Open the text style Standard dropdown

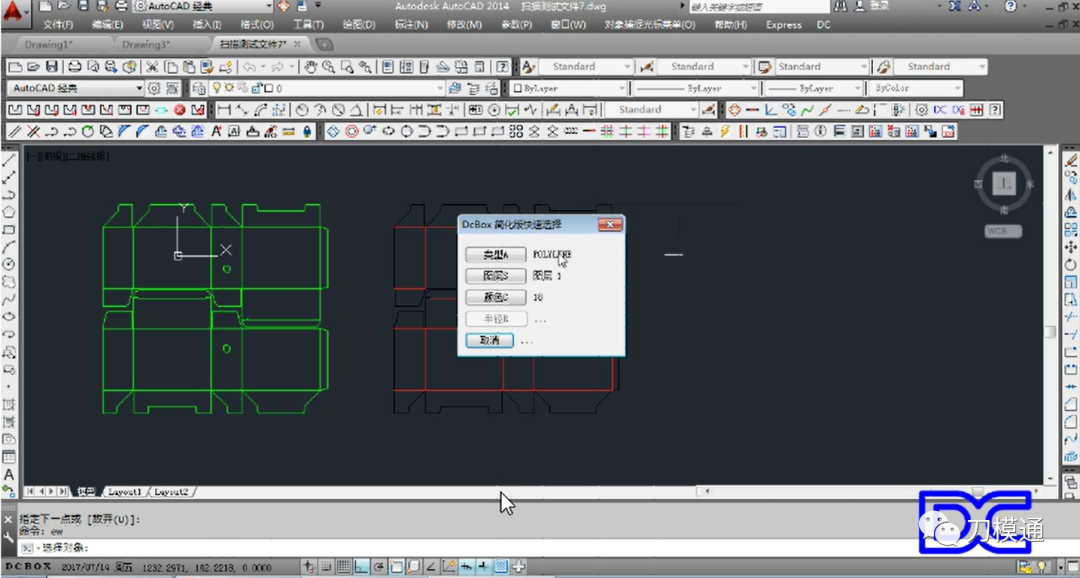point(585,67)
